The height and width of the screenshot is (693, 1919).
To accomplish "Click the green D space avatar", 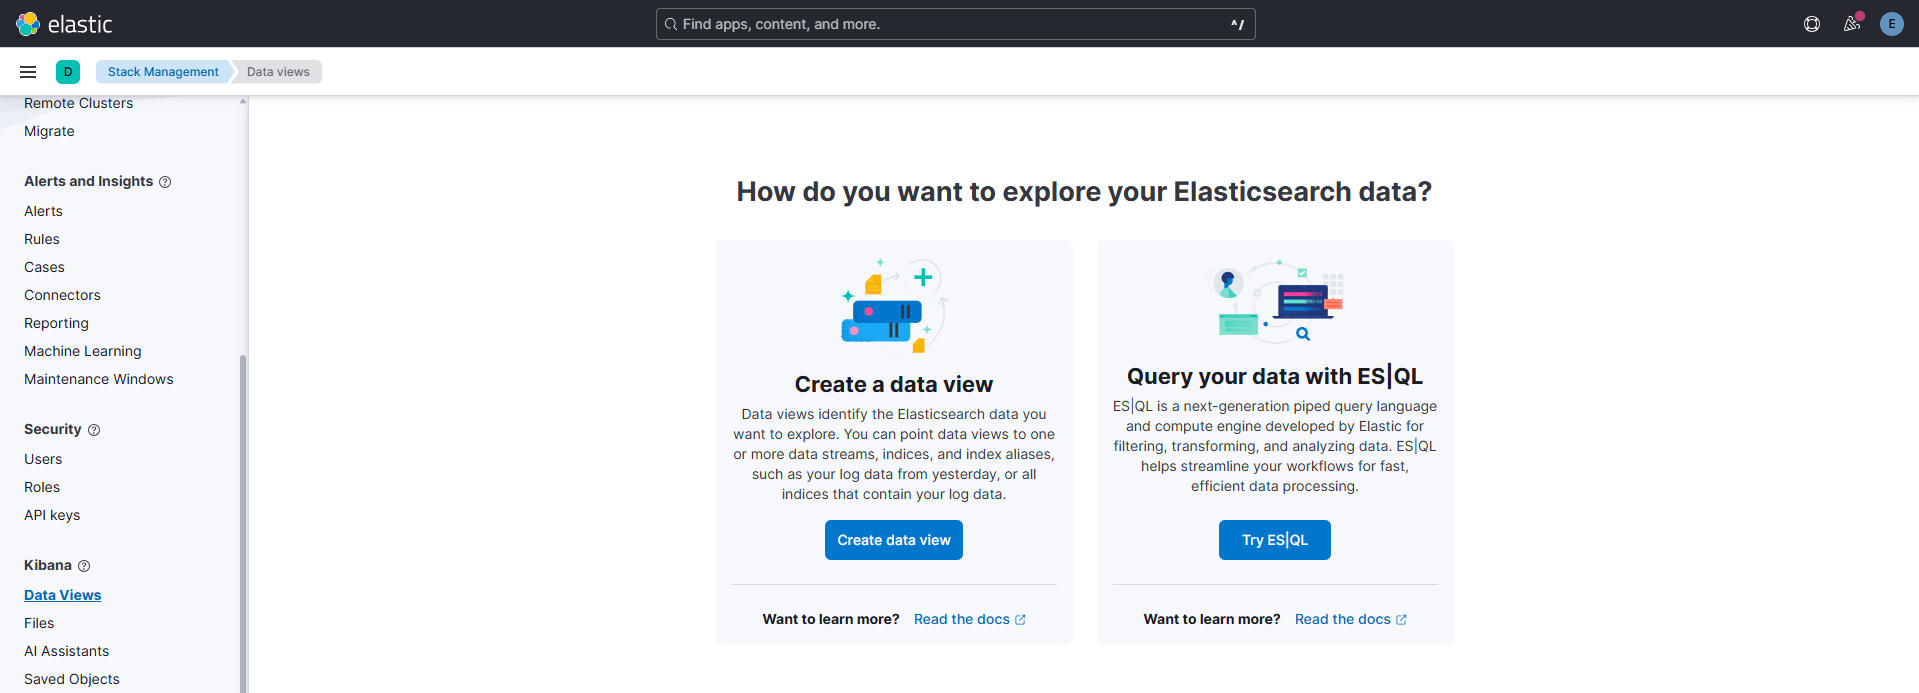I will (68, 72).
